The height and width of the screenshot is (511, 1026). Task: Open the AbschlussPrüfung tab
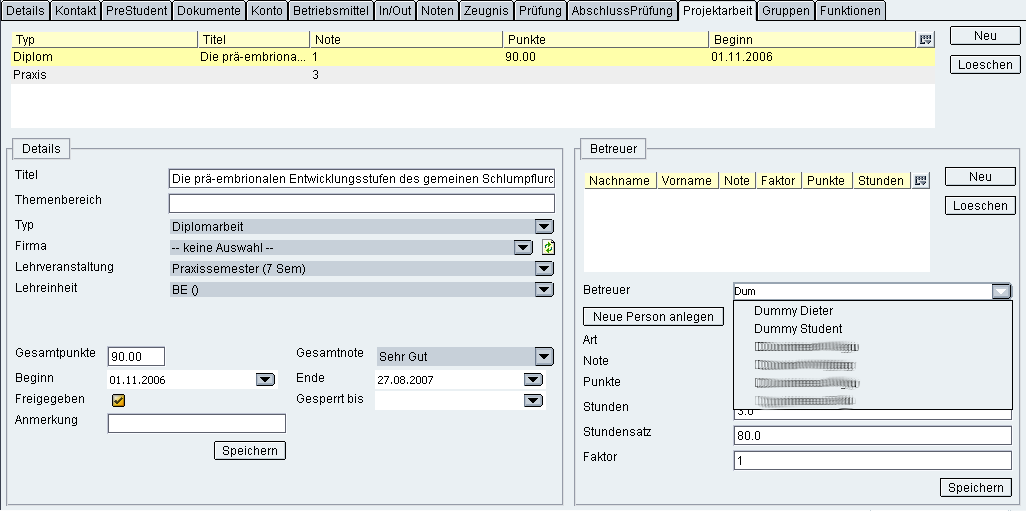click(622, 11)
